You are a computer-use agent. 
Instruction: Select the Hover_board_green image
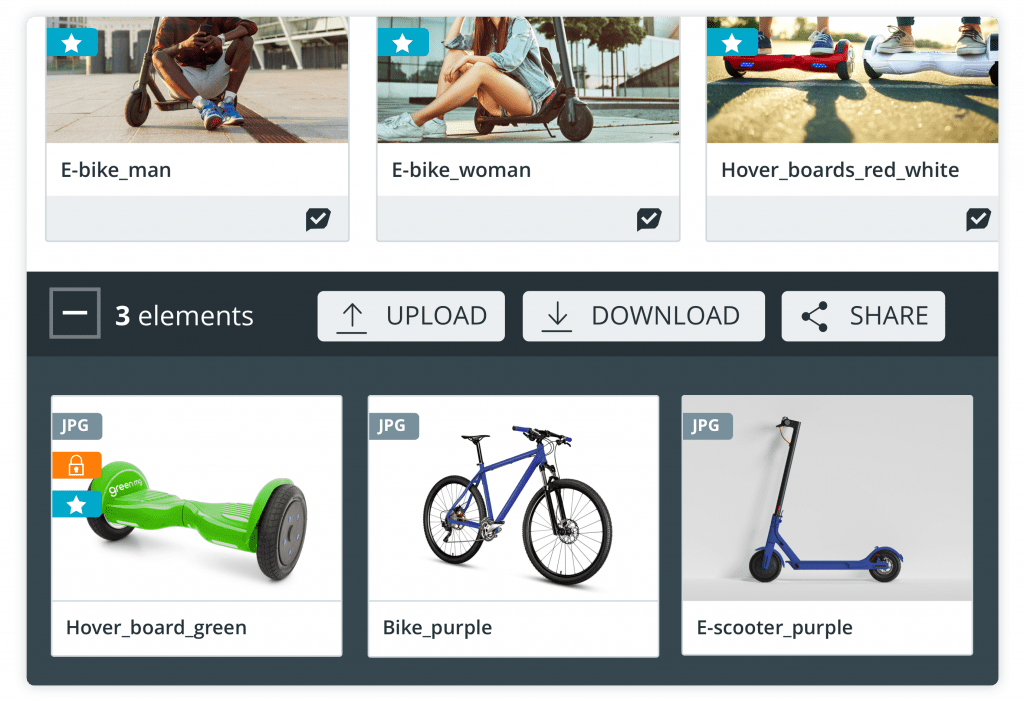[x=197, y=498]
